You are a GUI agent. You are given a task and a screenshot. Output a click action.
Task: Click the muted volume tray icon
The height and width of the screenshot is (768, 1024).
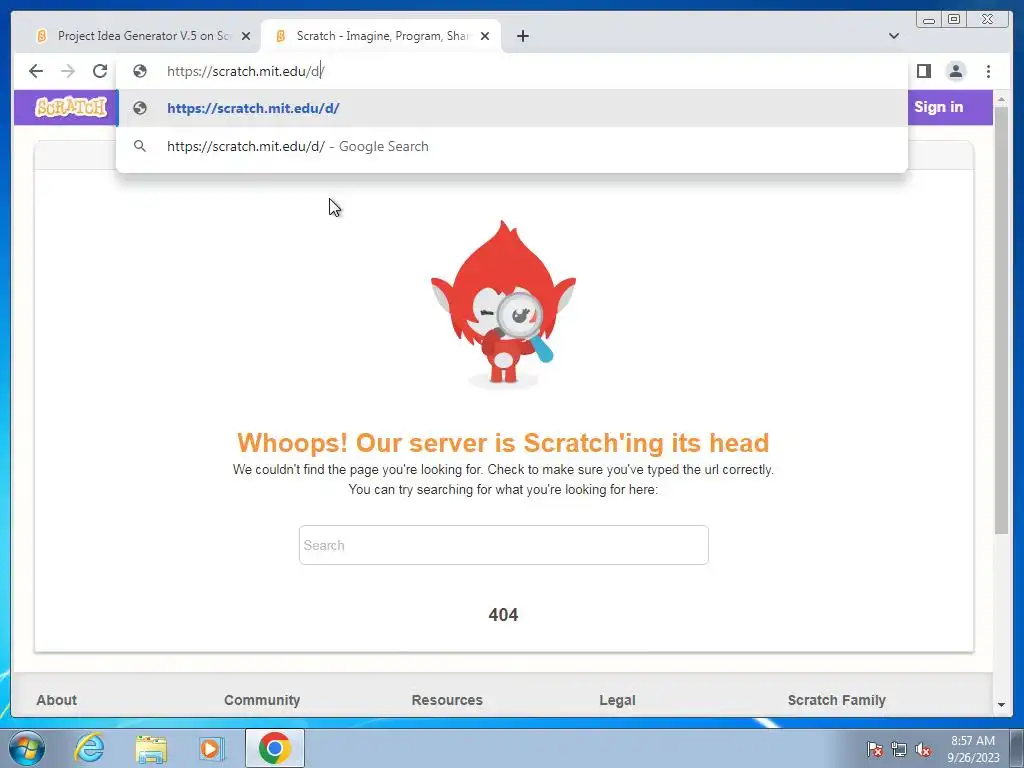923,749
